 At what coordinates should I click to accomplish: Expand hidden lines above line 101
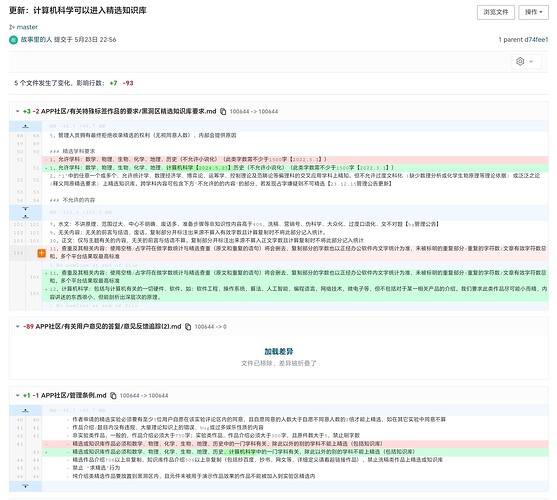click(x=25, y=216)
